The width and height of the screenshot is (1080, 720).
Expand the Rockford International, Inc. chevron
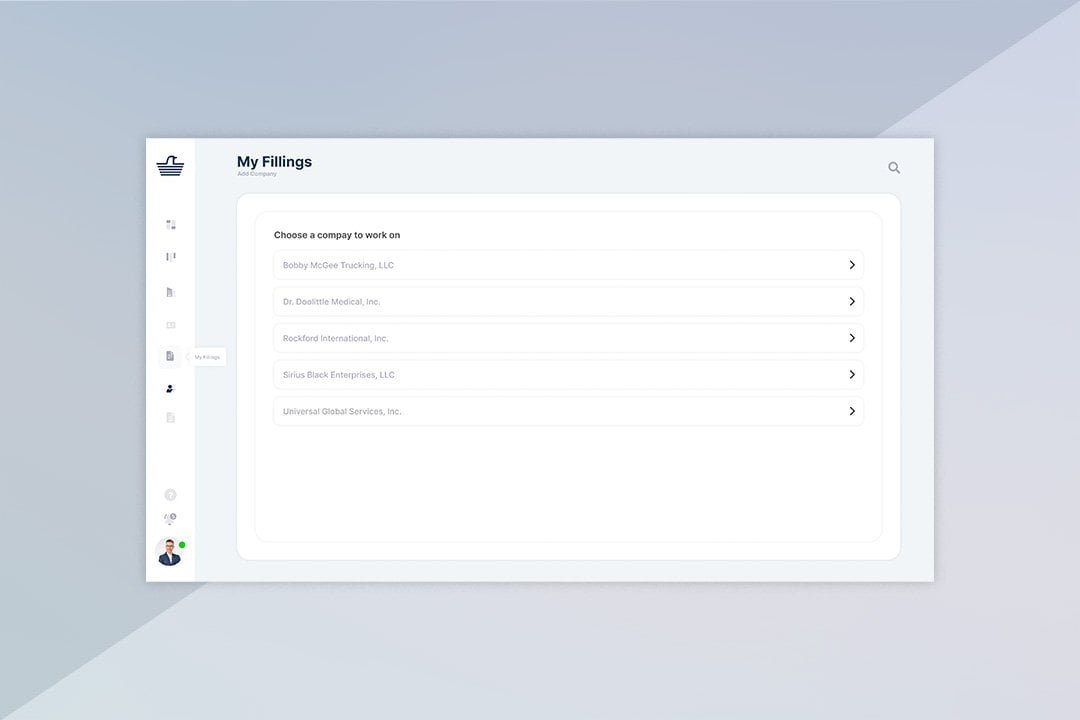point(852,338)
